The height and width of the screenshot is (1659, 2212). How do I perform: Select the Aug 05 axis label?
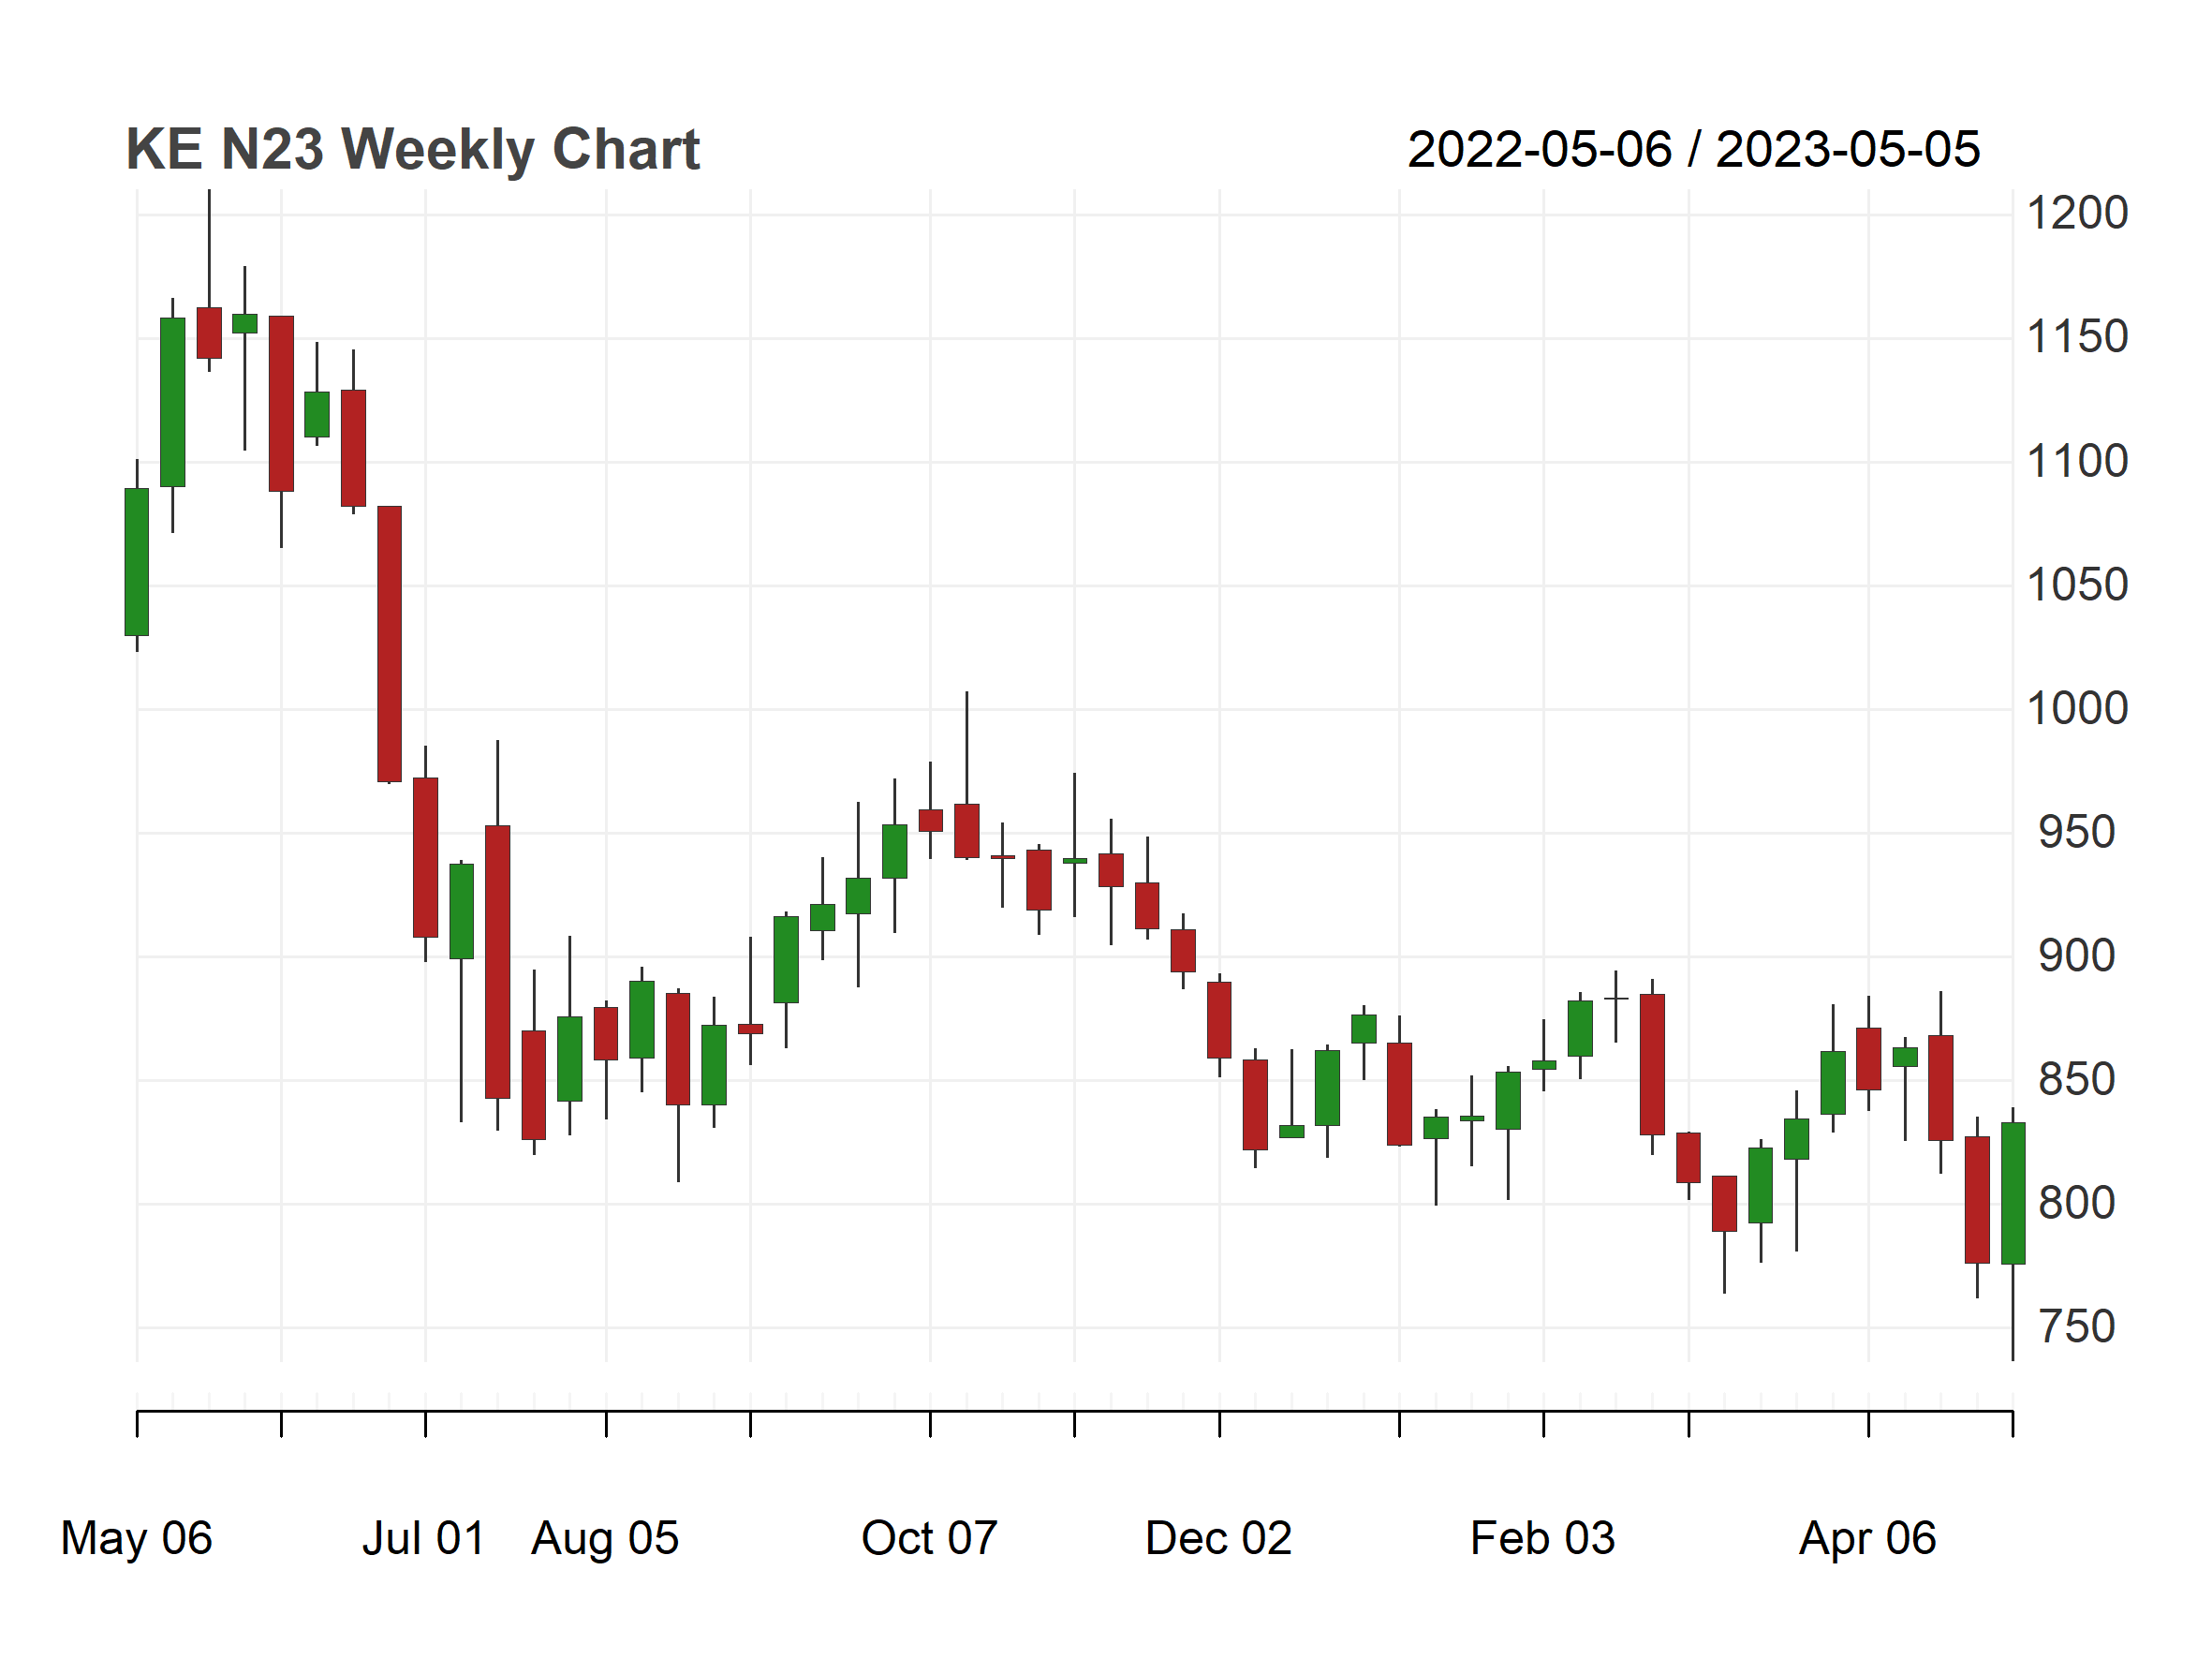pos(605,1539)
